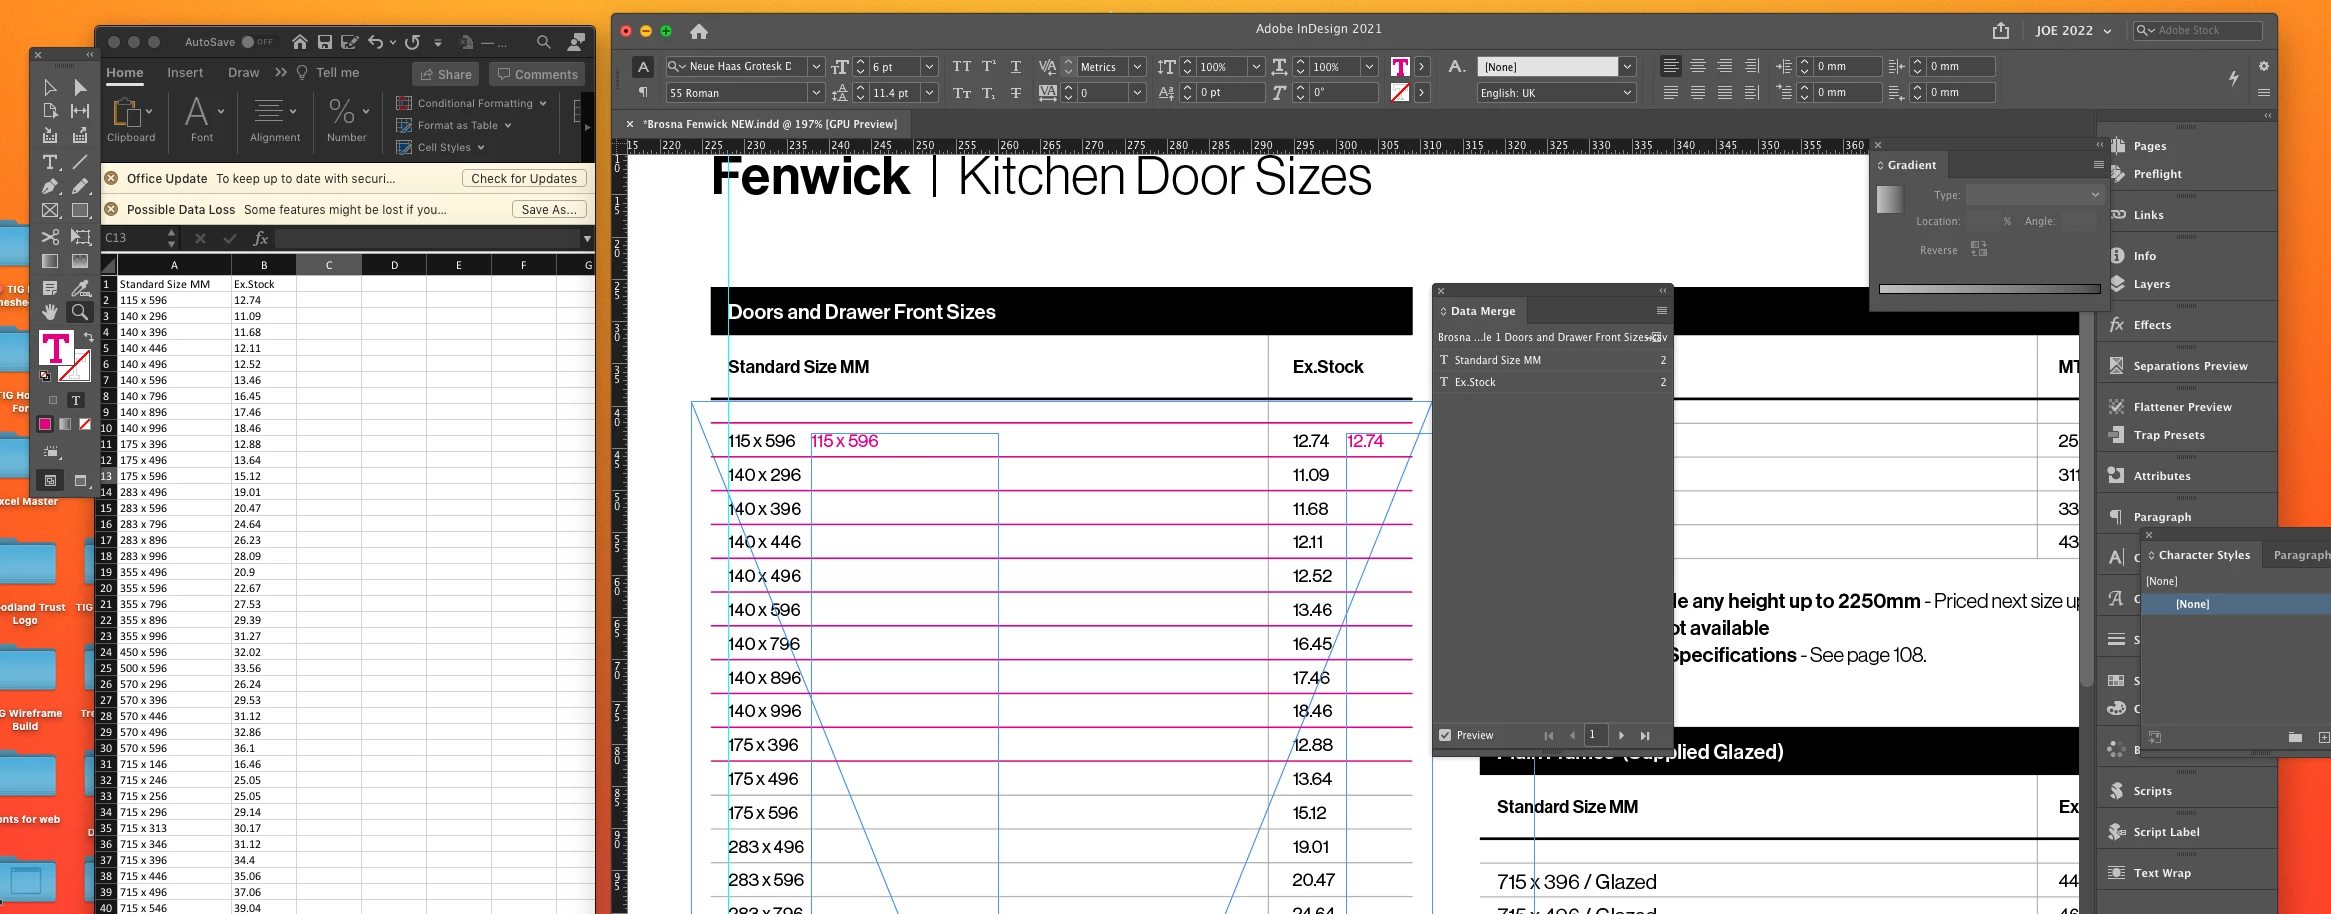Open the Data Merge panel menu
This screenshot has width=2331, height=914.
click(x=1661, y=311)
